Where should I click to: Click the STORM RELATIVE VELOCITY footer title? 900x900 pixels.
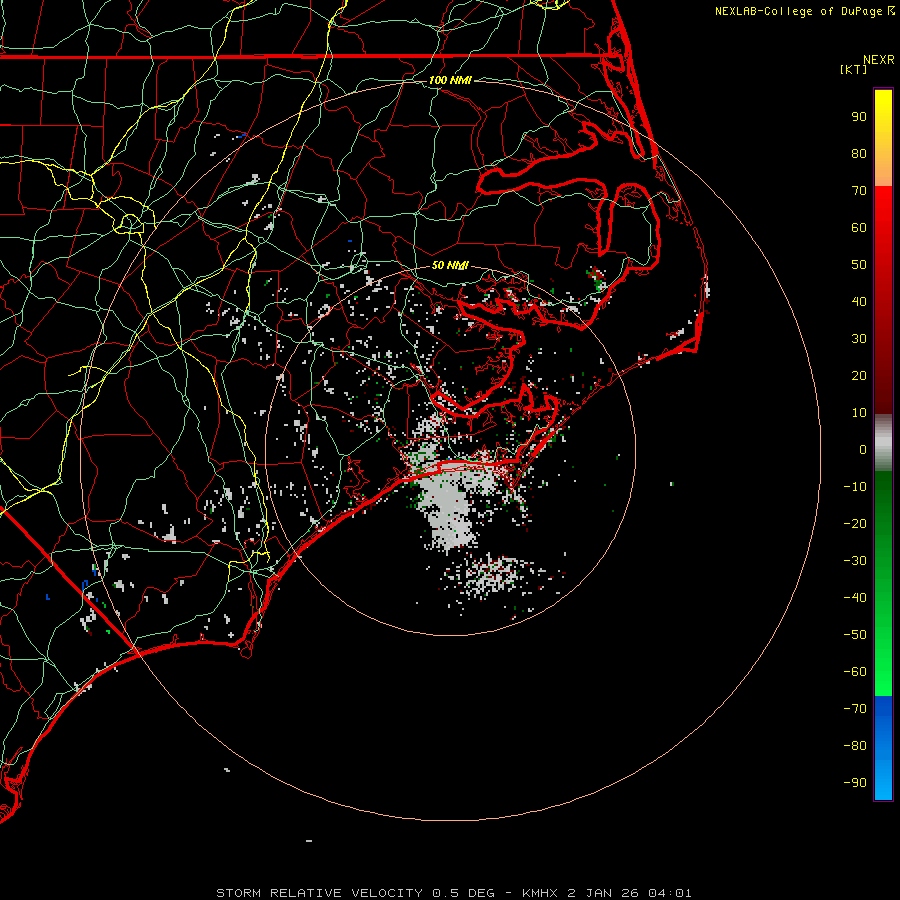point(321,893)
